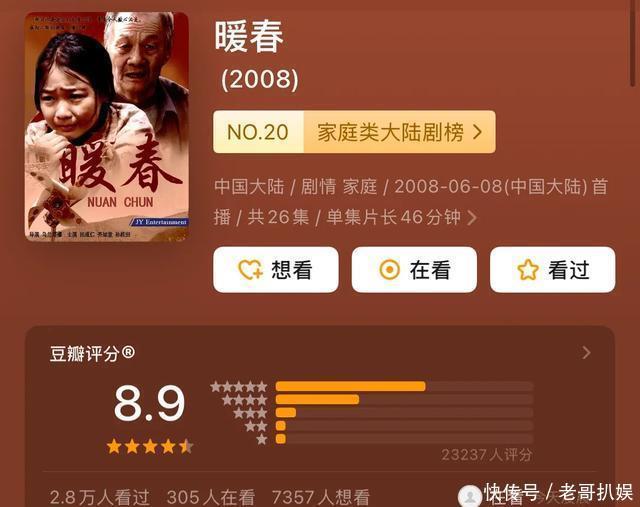Click the five-star rating distribution bar
Viewport: 640px width, 507px height.
(x=404, y=386)
